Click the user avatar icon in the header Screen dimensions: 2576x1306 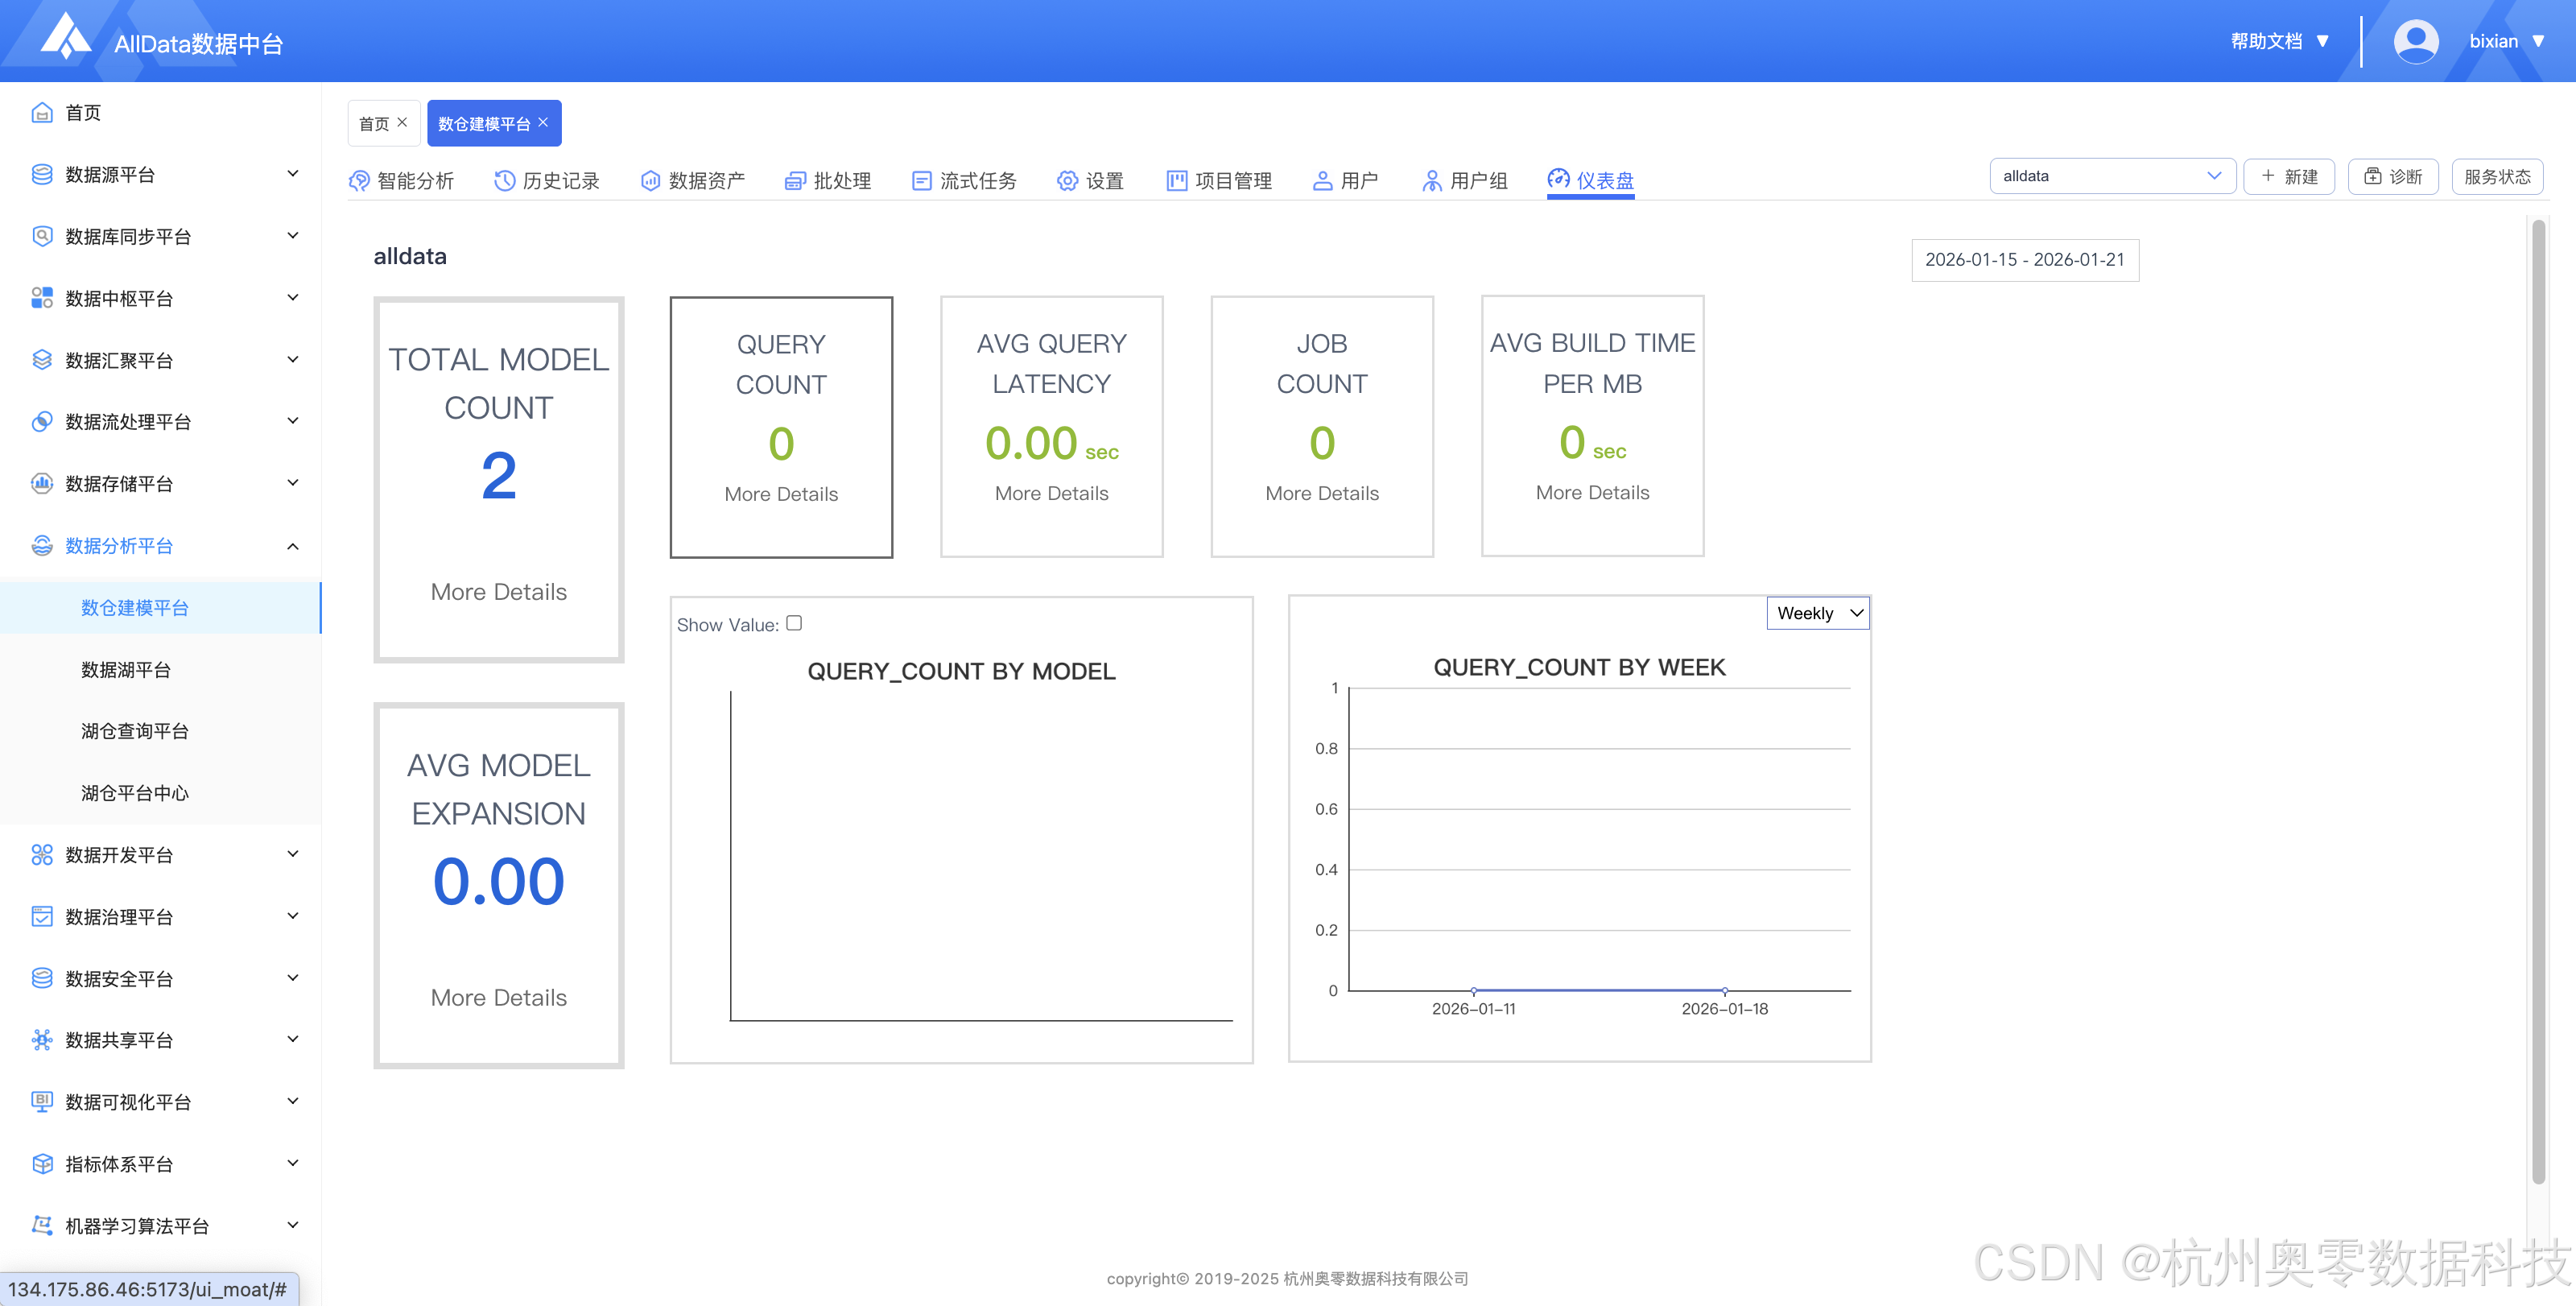[2415, 41]
